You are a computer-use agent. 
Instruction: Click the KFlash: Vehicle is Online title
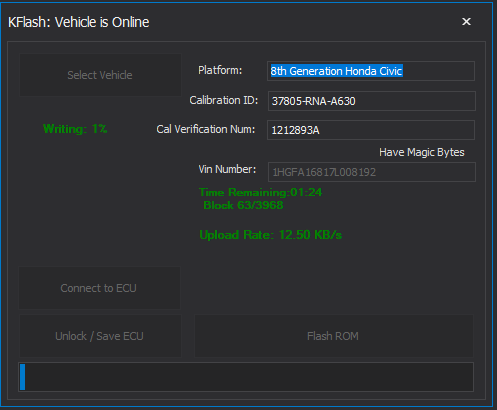79,22
